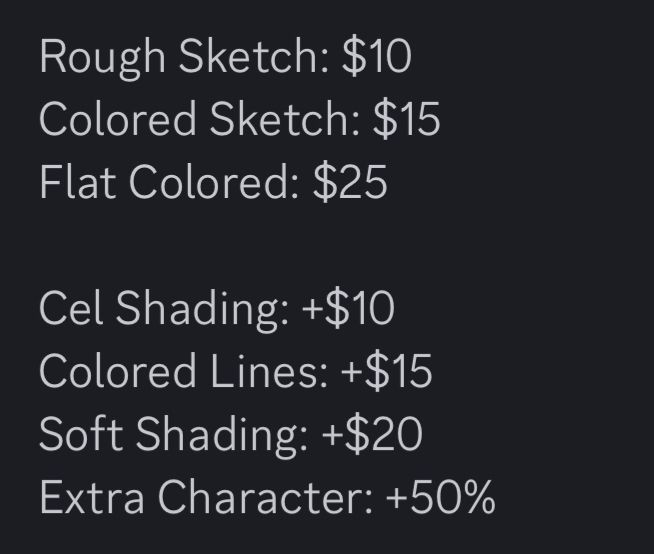The image size is (654, 554).
Task: Select the Colored Sketch: $15 text
Action: point(239,119)
